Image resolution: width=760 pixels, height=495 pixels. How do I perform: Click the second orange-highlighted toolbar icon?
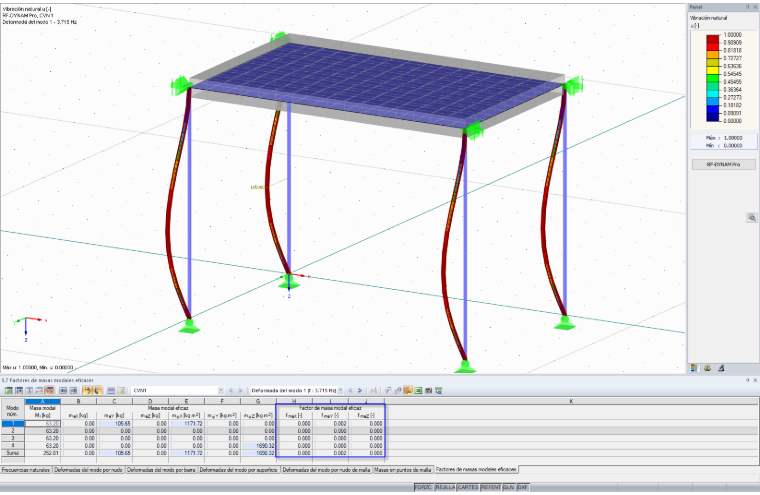tap(97, 390)
